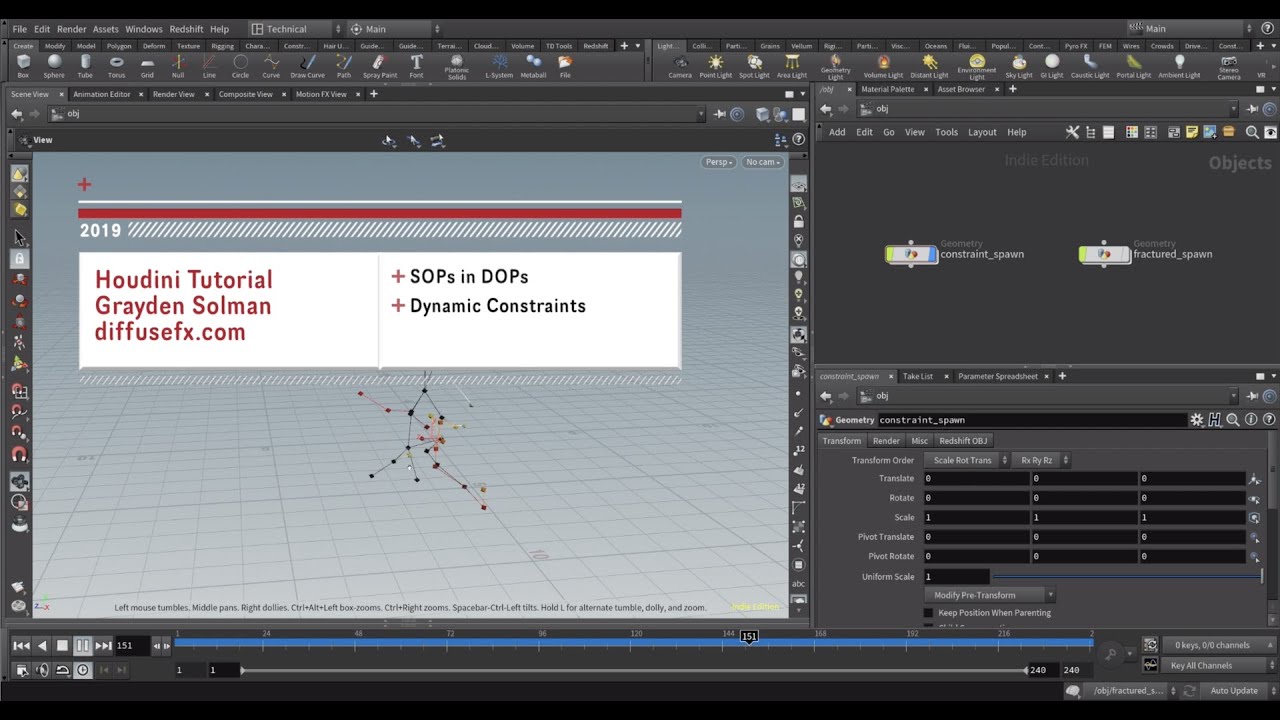
Task: Jump to the first frame
Action: (x=21, y=646)
